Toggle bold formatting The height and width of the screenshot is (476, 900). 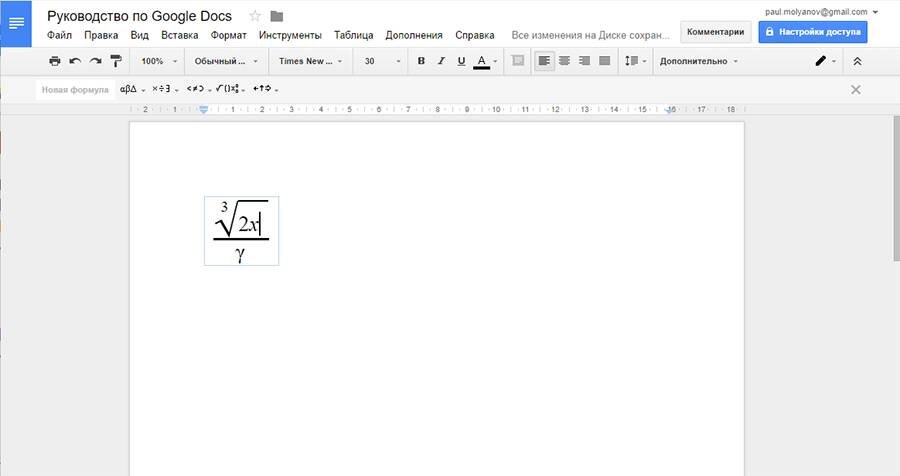pos(421,61)
